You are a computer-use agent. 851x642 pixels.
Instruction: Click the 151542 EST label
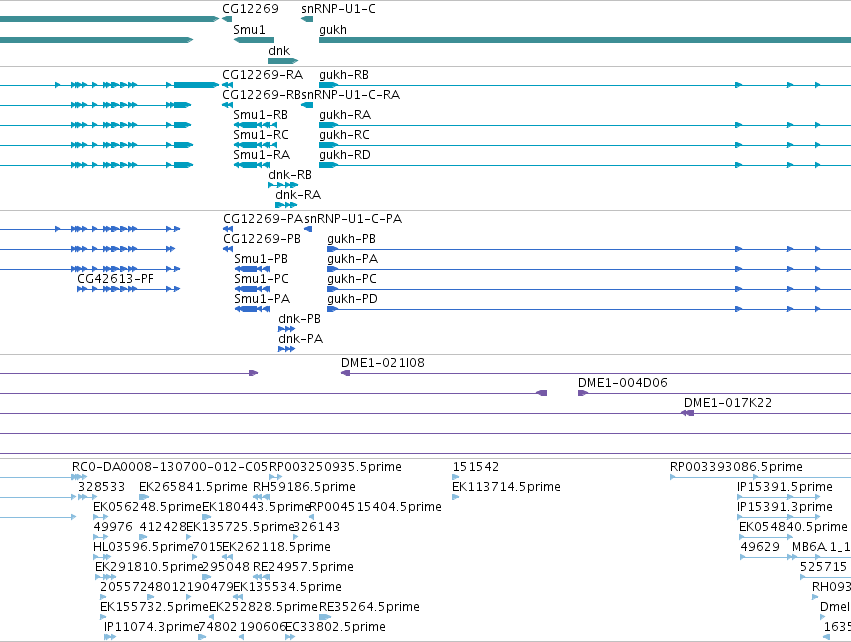(476, 467)
